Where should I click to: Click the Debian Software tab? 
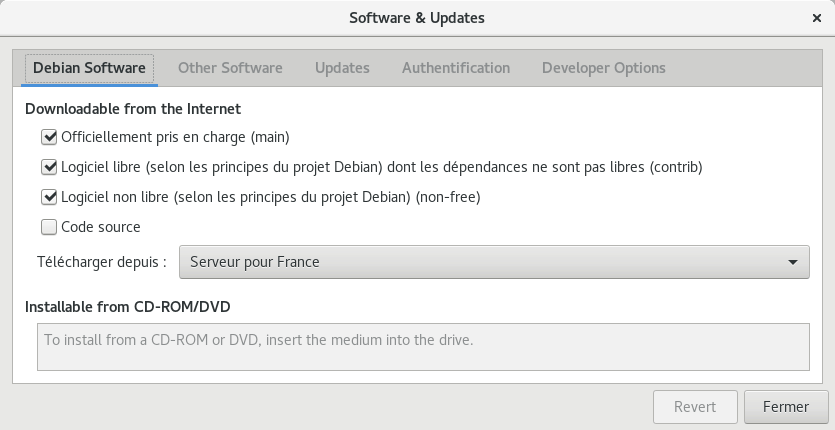(x=89, y=68)
